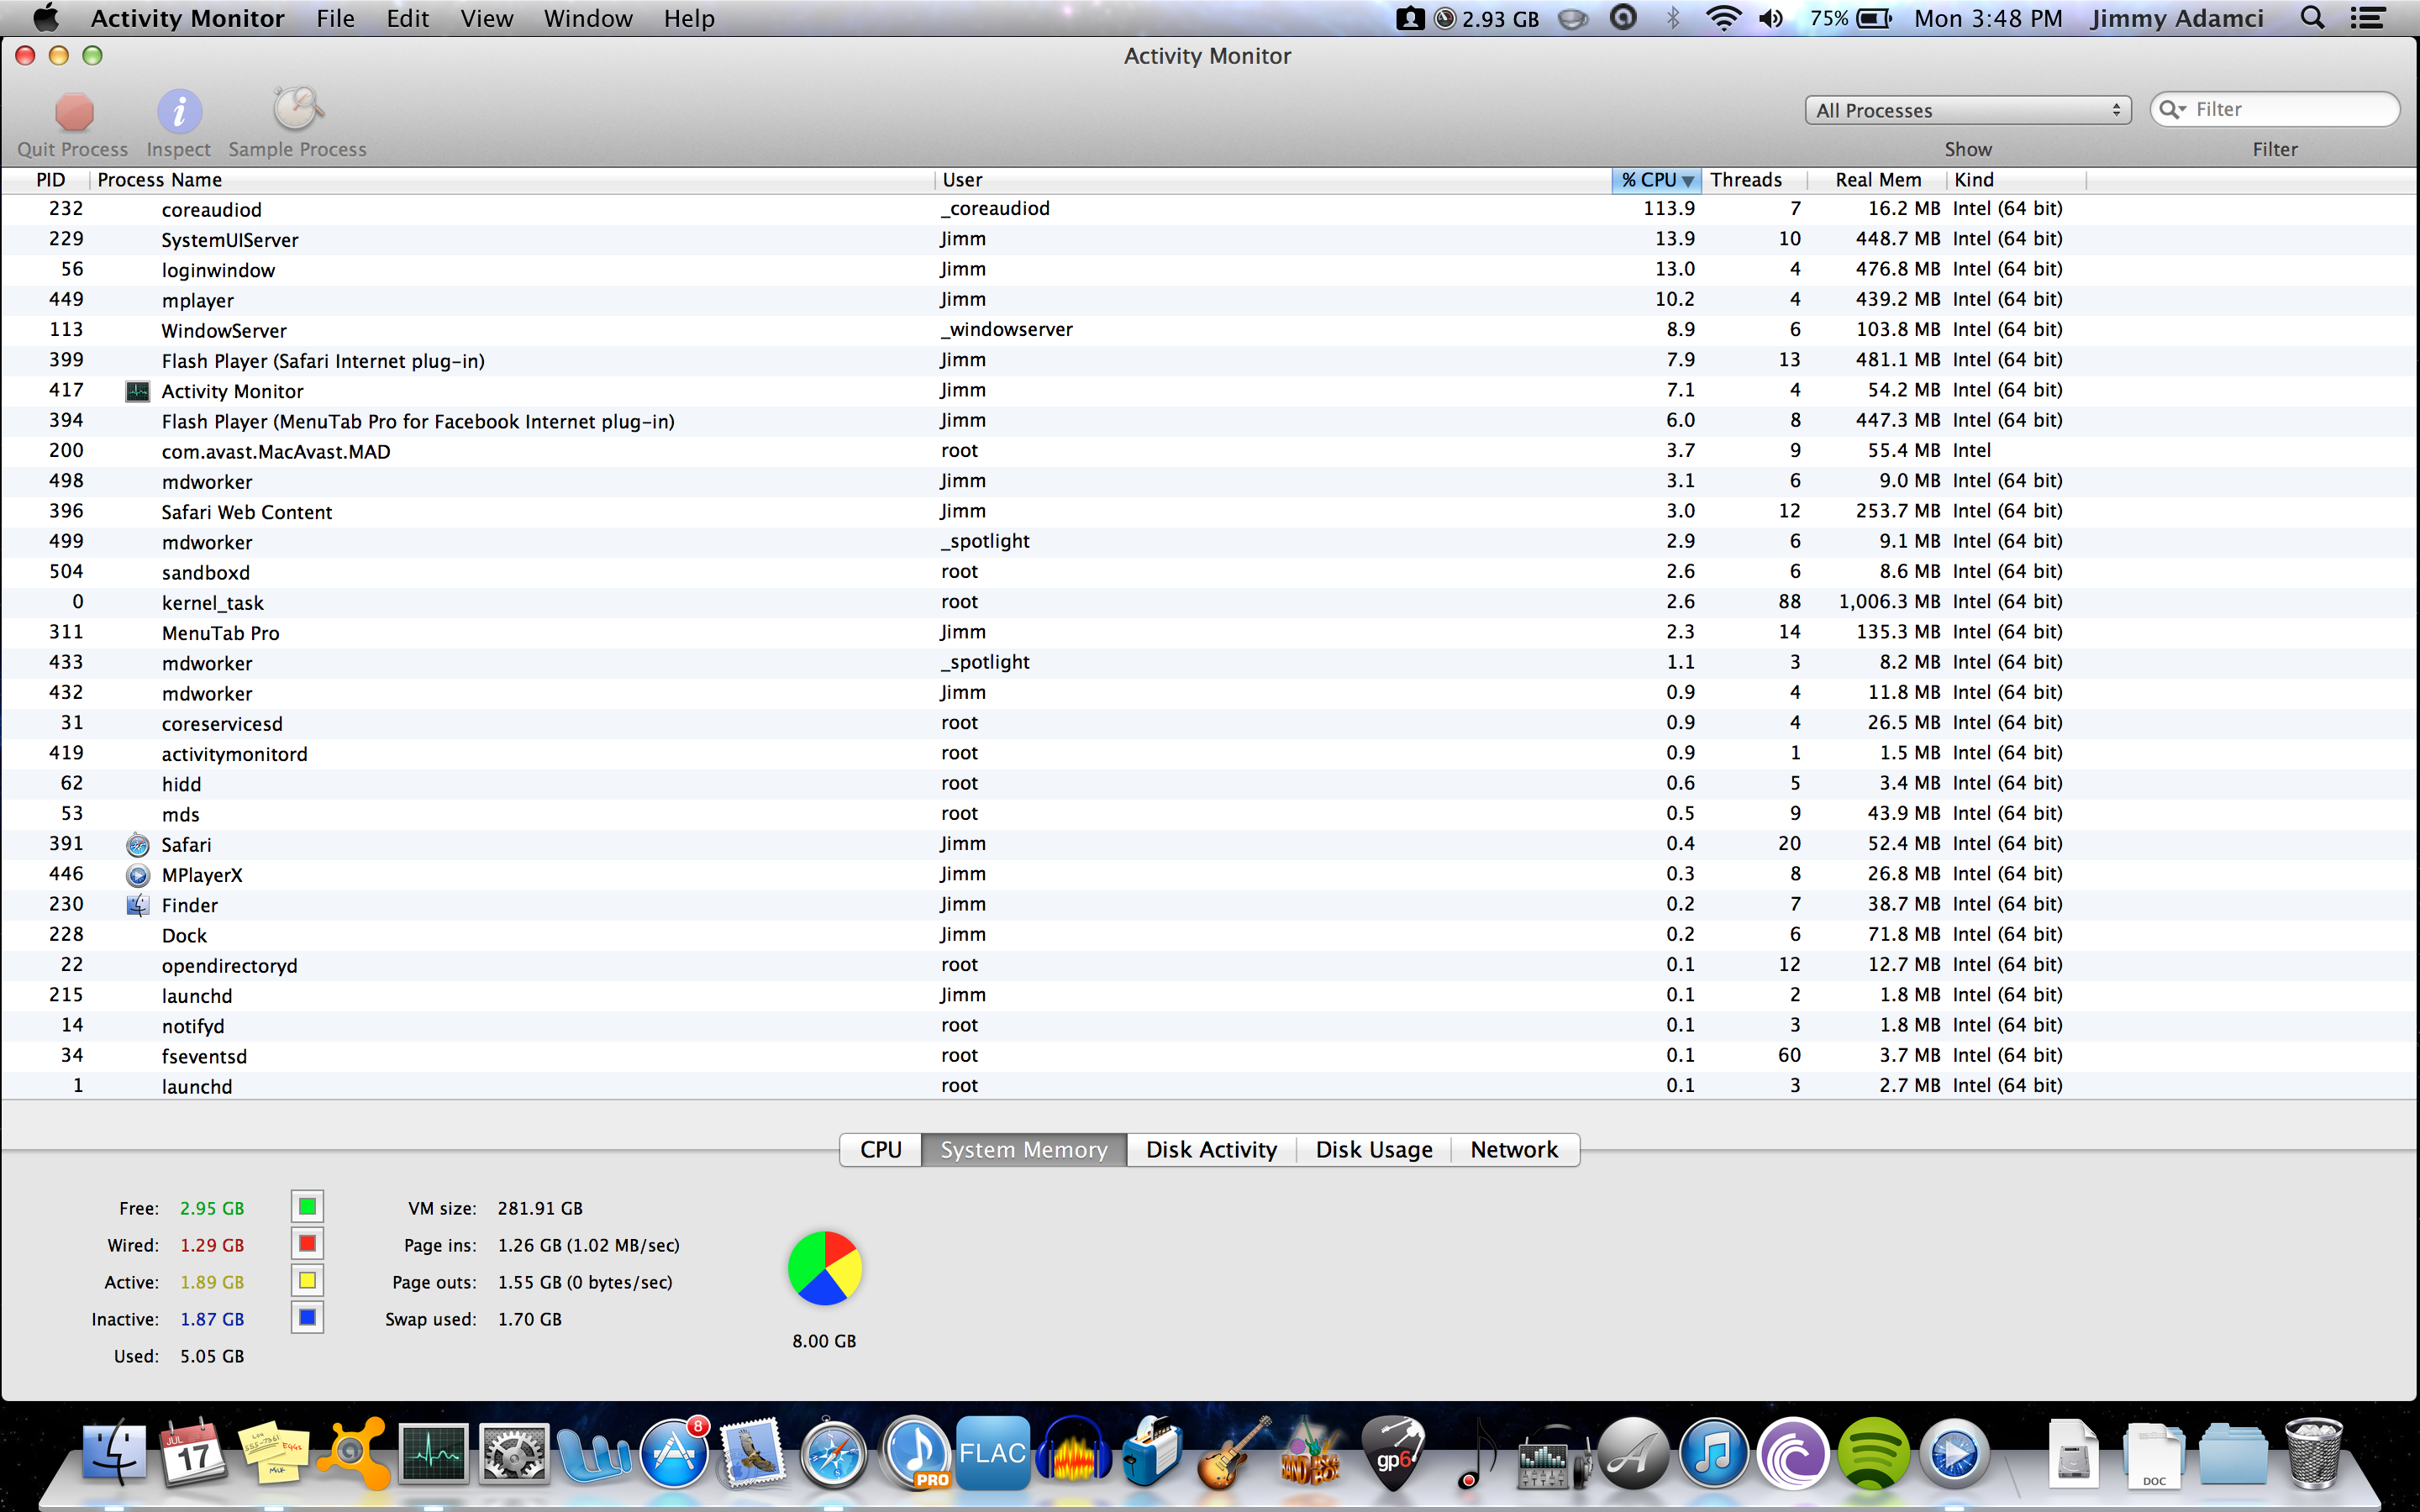Select the com.avast.MacAvast.MAD process row
Viewport: 2420px width, 1512px height.
click(x=1209, y=451)
